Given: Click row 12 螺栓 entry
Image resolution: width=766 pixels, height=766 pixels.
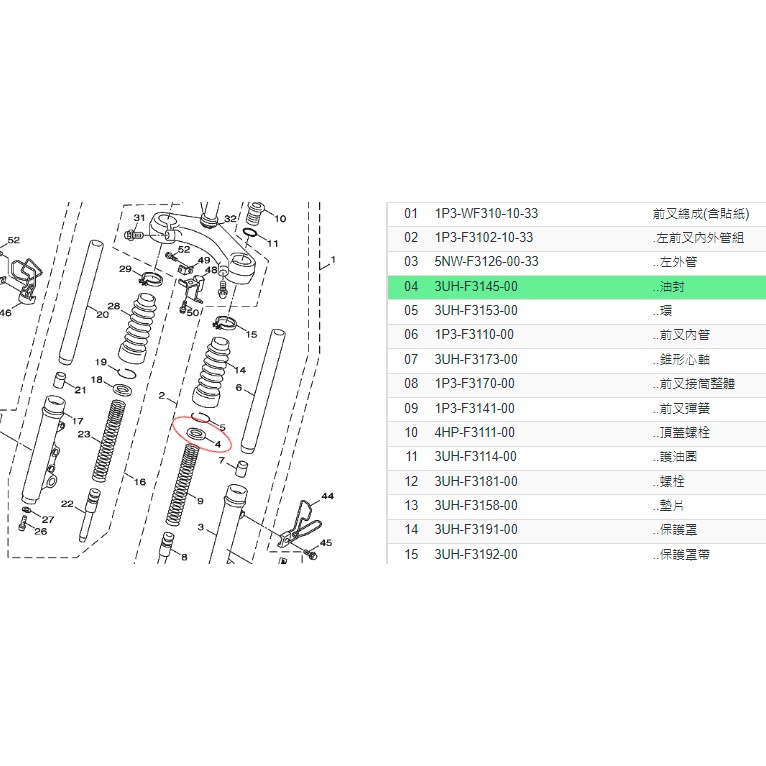Looking at the screenshot, I should tap(576, 481).
